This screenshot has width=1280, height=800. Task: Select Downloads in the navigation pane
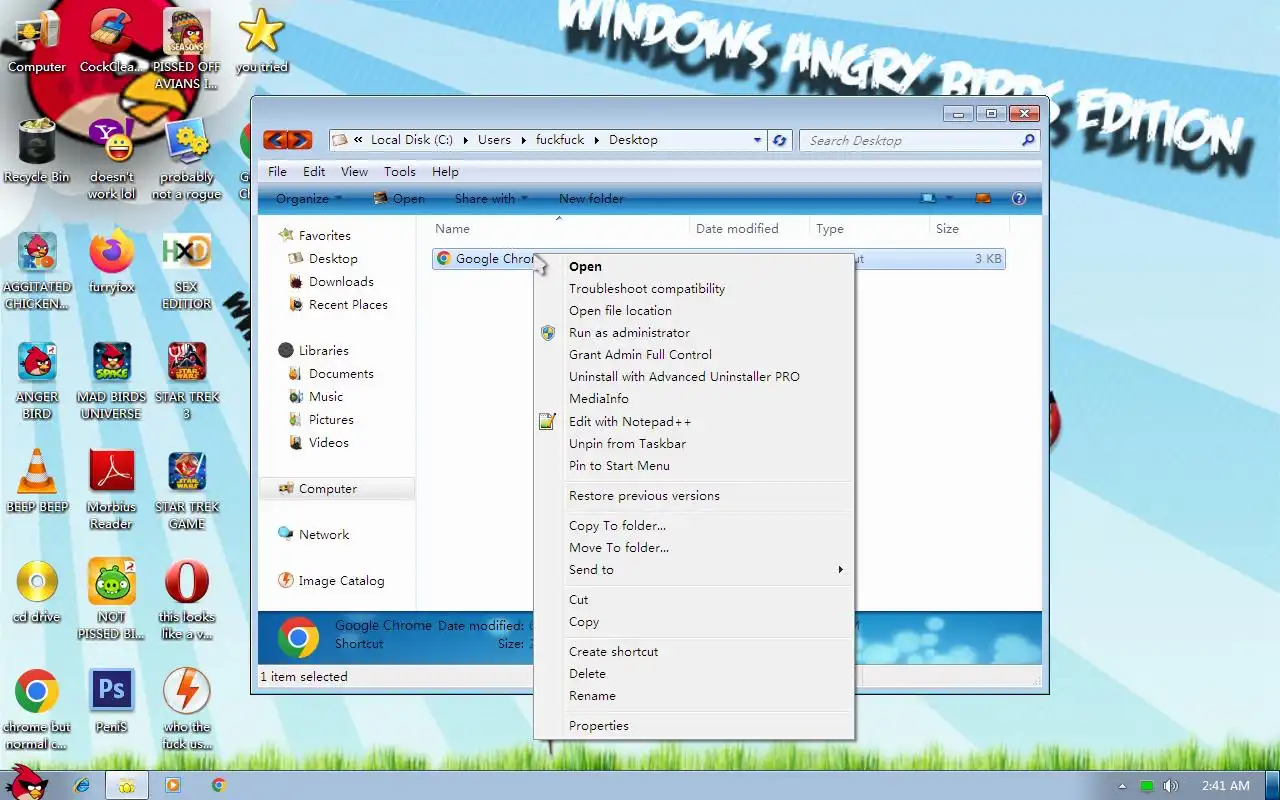click(x=341, y=282)
